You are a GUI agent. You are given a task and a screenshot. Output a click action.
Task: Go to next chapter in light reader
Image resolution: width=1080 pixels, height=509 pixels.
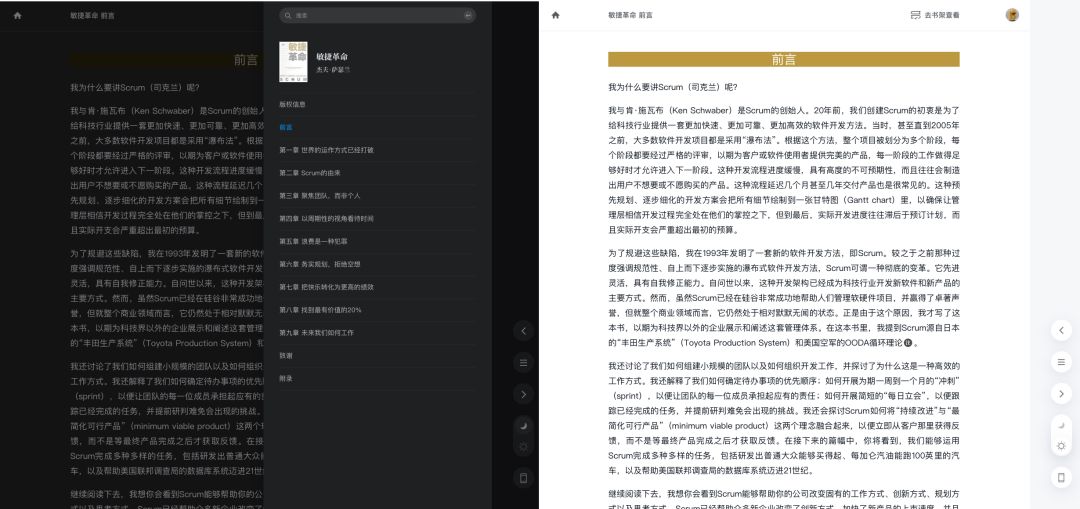(1061, 394)
